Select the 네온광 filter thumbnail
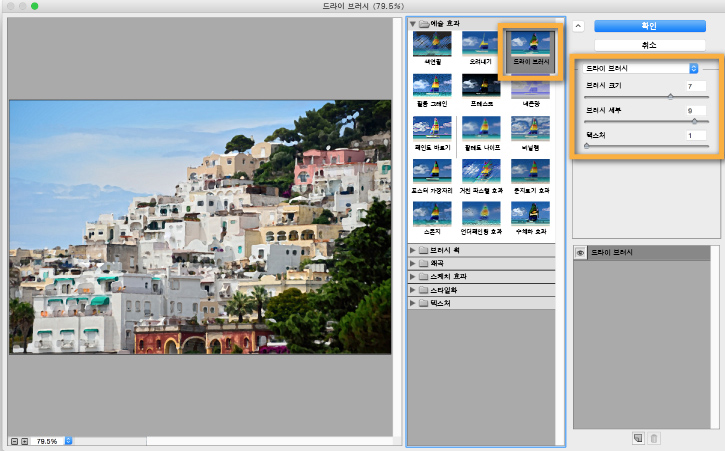Screen dimensions: 725x451 pos(530,87)
